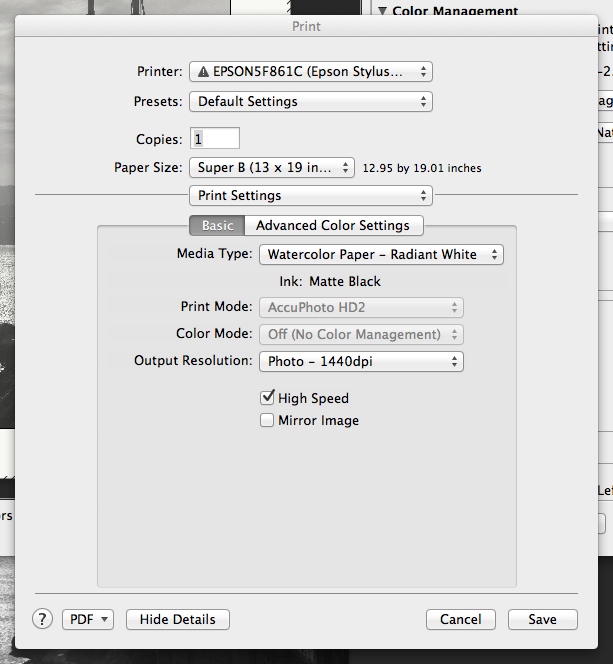Enable or disable the High Speed checkbox
613x664 pixels.
pyautogui.click(x=267, y=398)
